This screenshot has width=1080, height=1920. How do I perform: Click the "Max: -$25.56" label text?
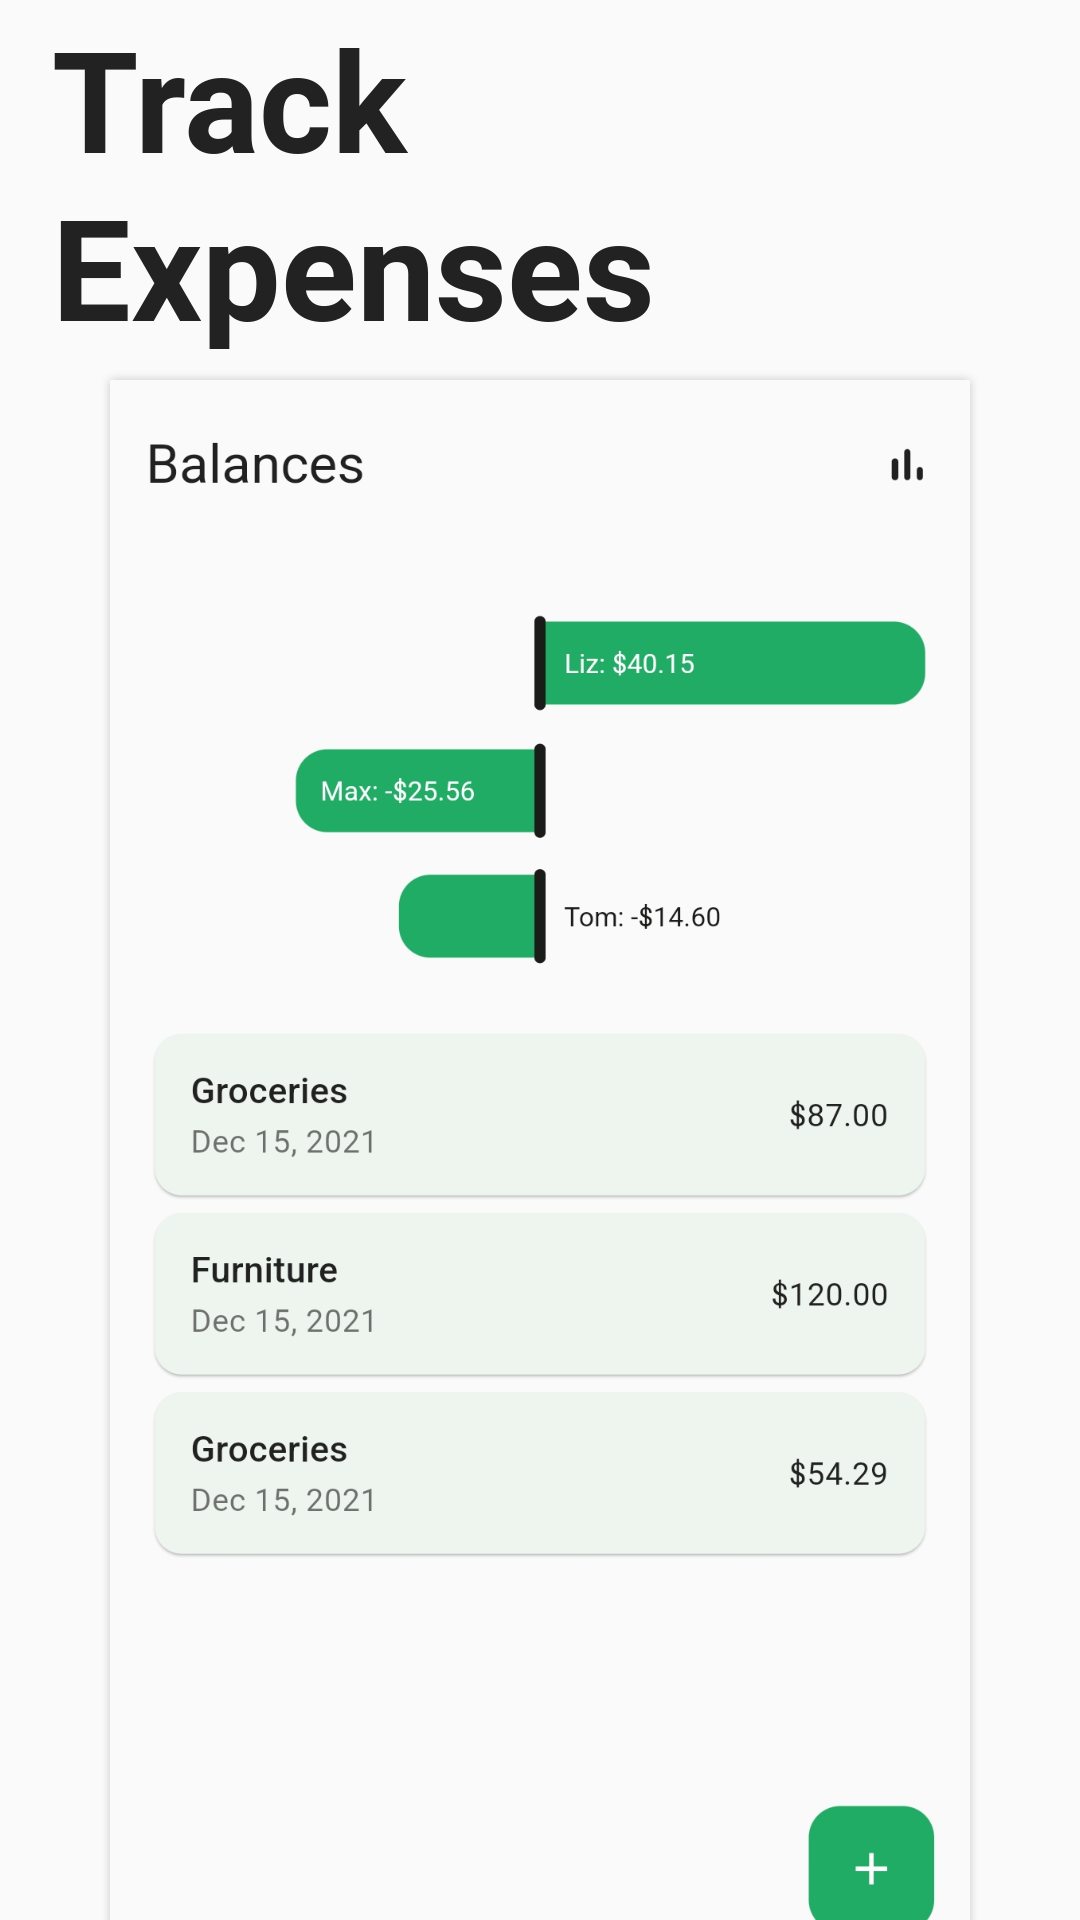[397, 791]
